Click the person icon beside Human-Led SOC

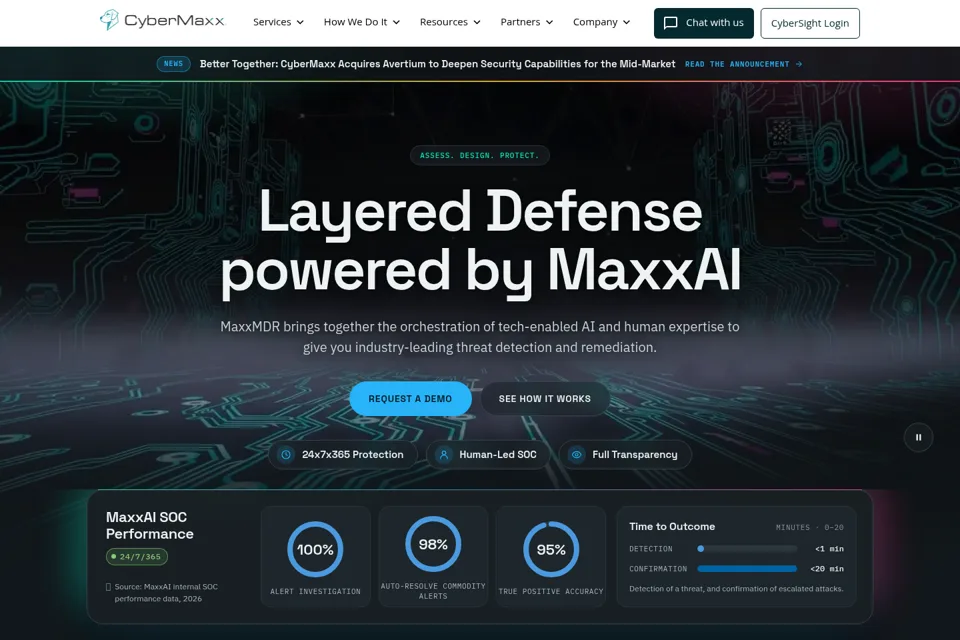pos(444,454)
